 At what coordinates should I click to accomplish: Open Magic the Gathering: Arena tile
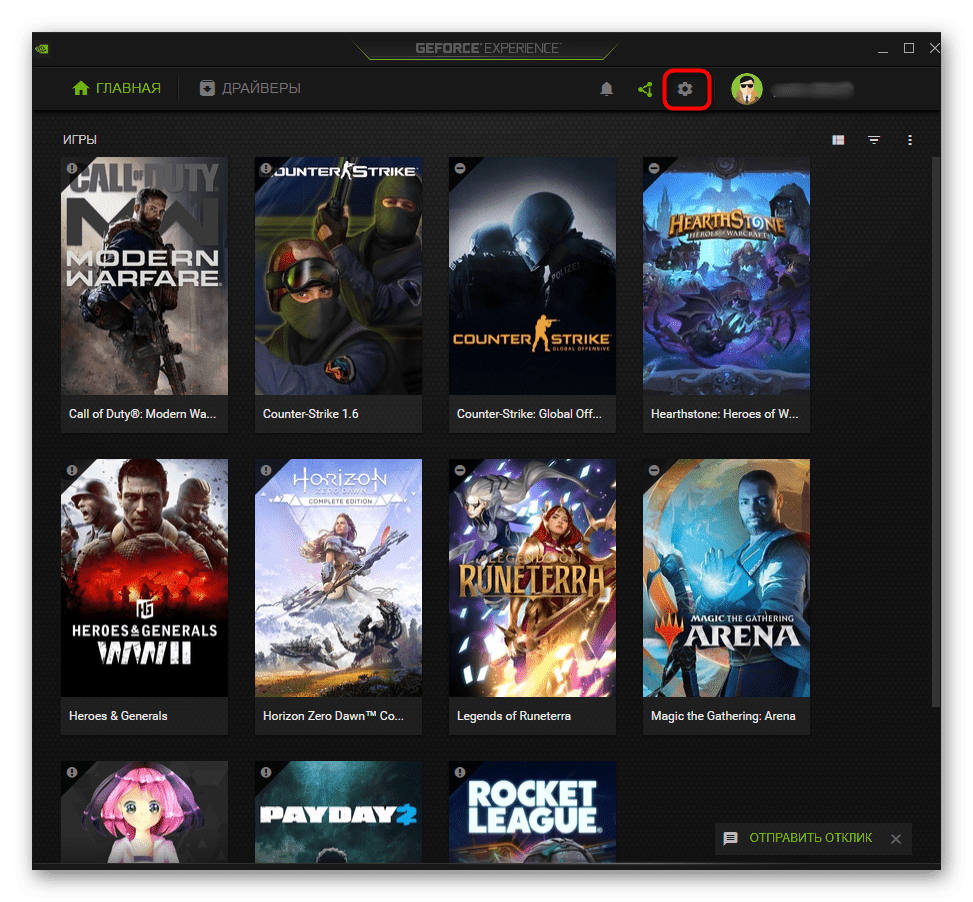coord(726,580)
